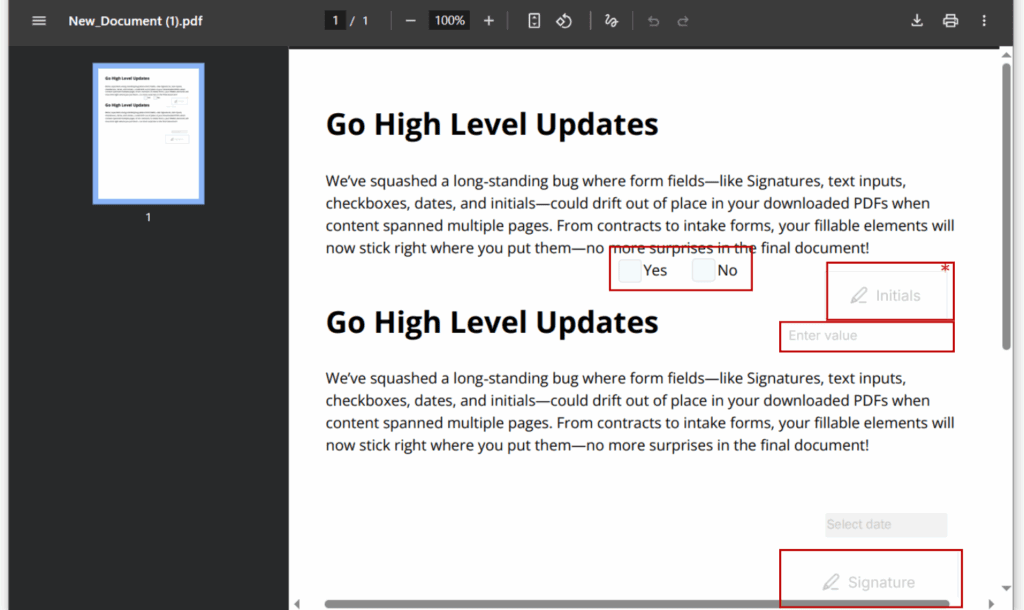Click the vertical scrollbar thumb

pyautogui.click(x=1006, y=206)
